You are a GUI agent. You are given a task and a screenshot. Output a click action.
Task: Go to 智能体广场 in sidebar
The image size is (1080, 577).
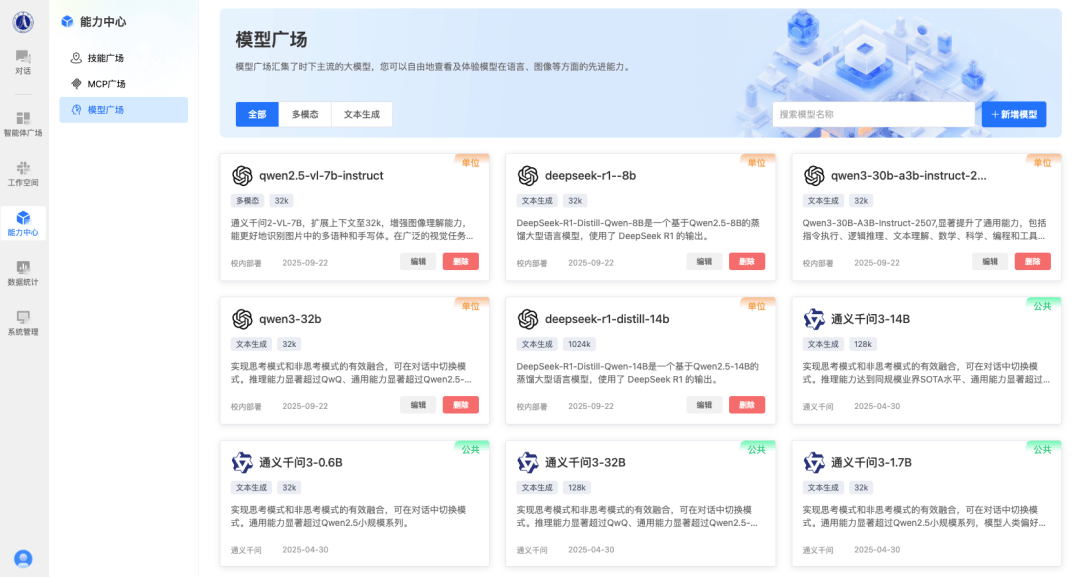[23, 122]
